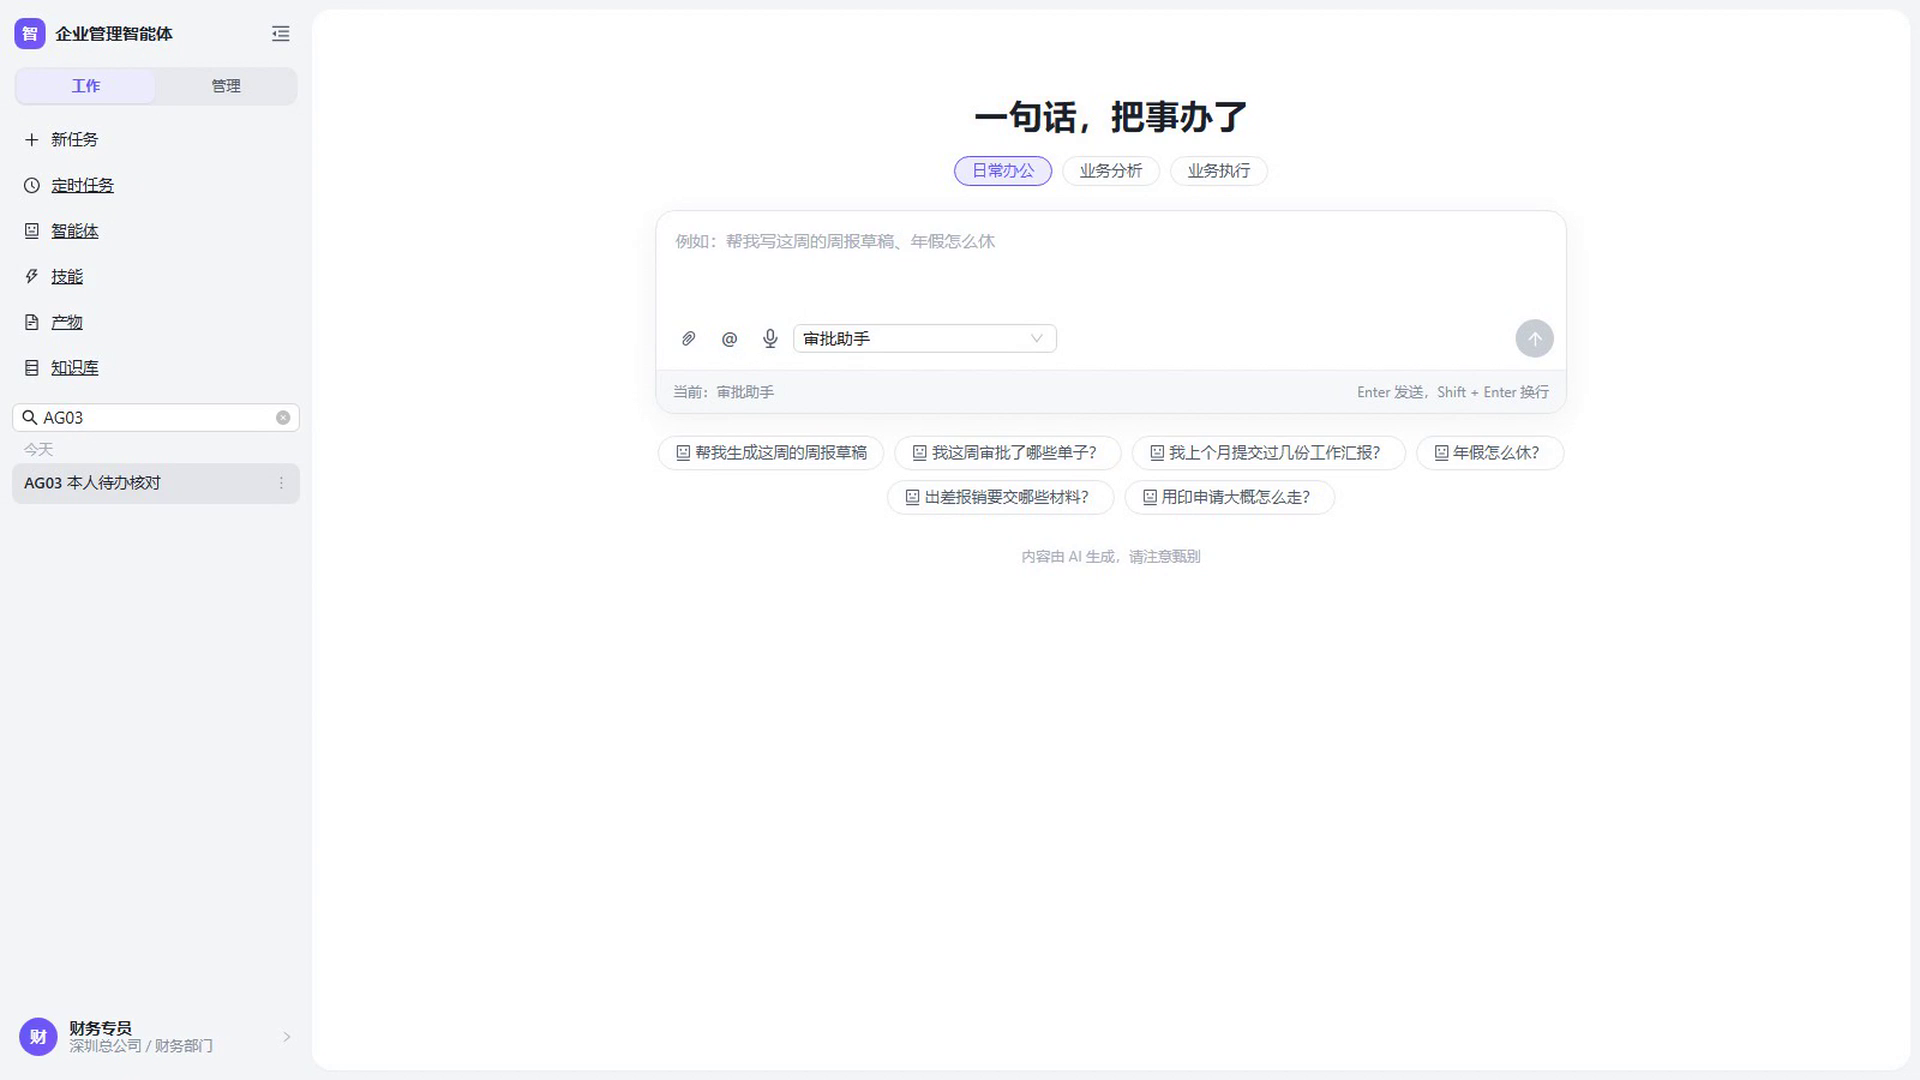Open the 智能体 link

[75, 231]
